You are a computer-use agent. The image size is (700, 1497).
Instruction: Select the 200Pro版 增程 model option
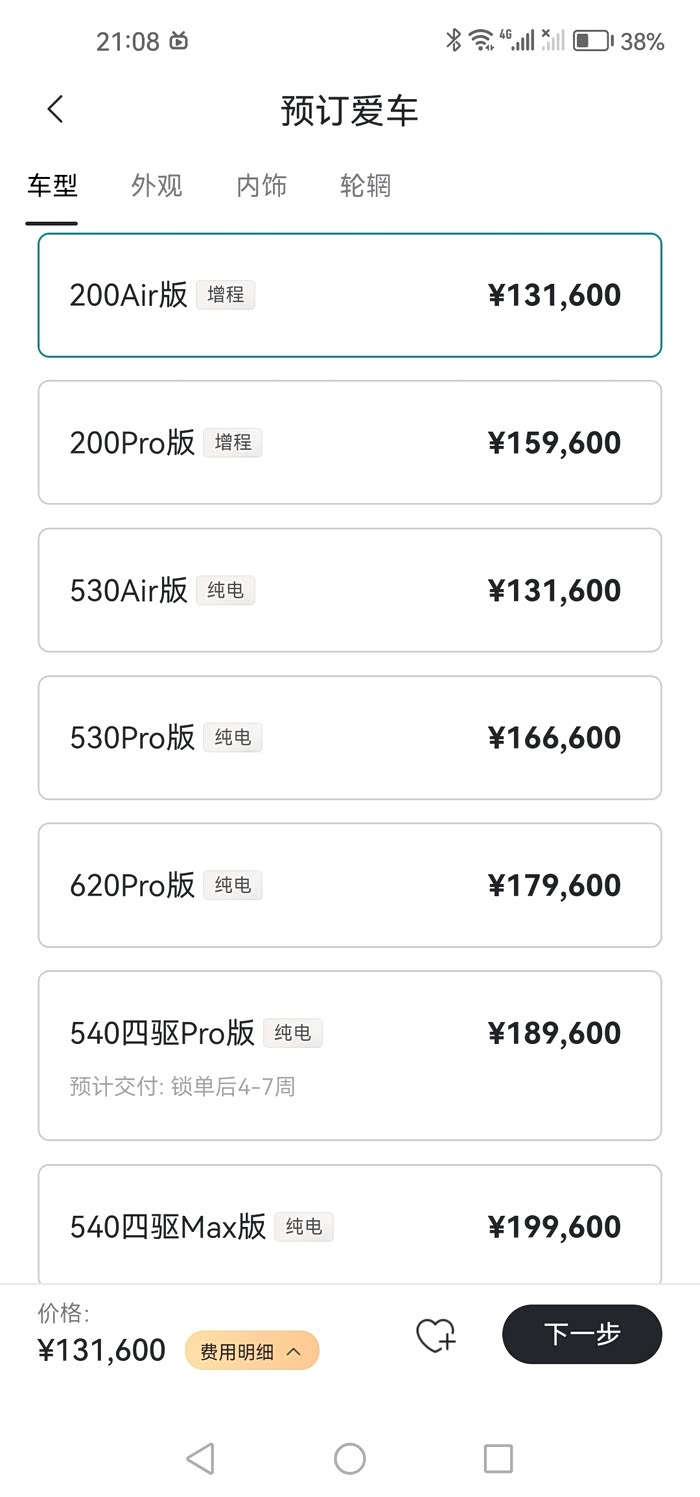tap(350, 442)
